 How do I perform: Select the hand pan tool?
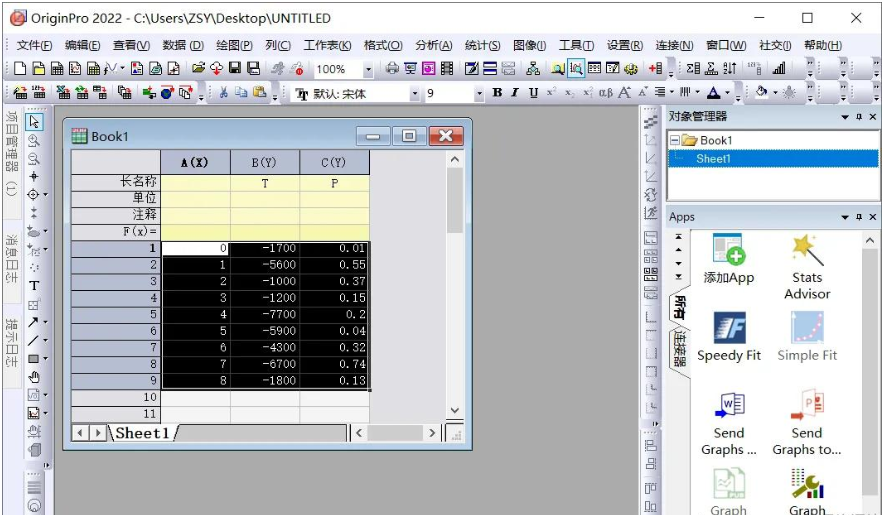[x=34, y=376]
